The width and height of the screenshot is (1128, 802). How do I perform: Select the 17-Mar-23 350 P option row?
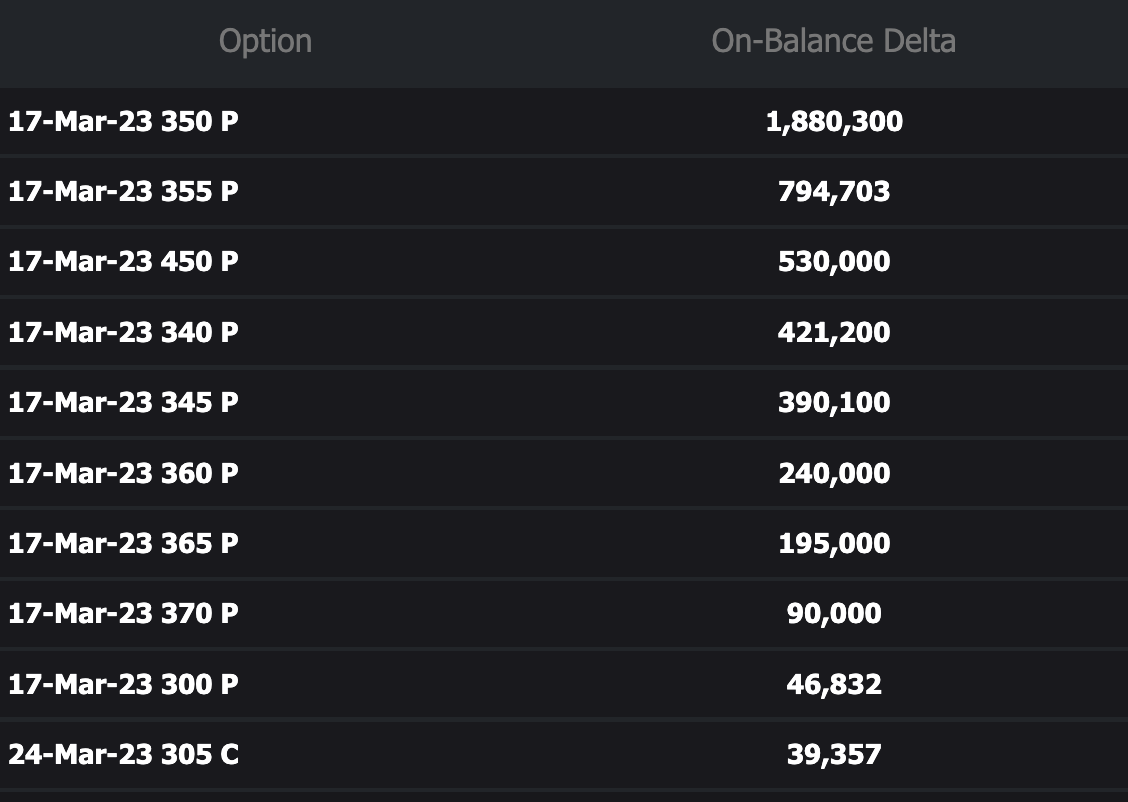click(x=124, y=122)
